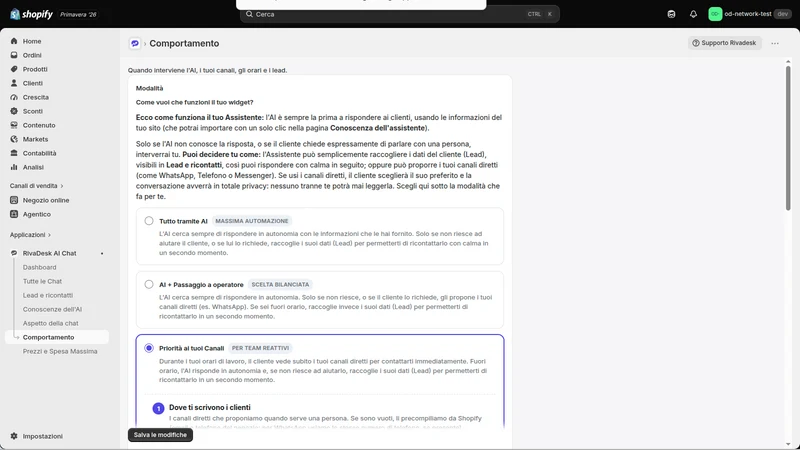Open the Prodotti tag icon
800x450 pixels.
click(x=14, y=69)
